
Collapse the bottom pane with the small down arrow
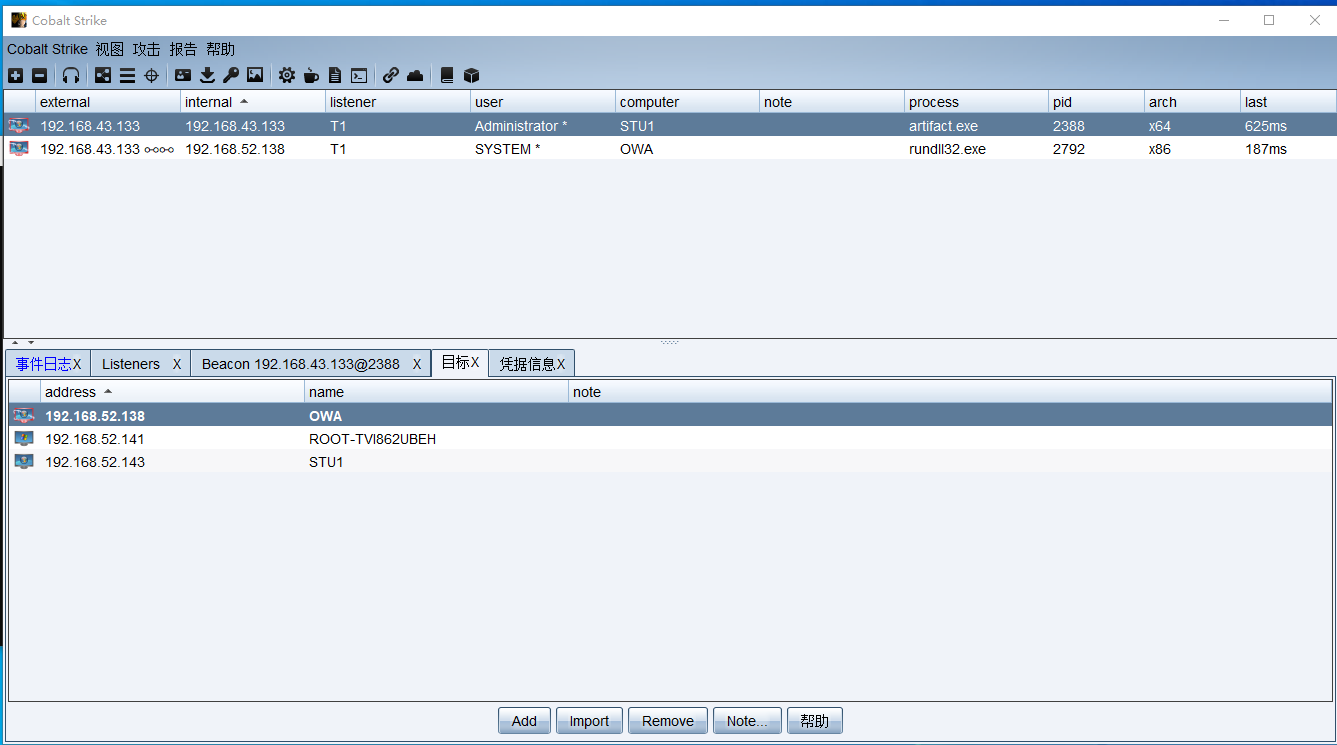coord(31,342)
